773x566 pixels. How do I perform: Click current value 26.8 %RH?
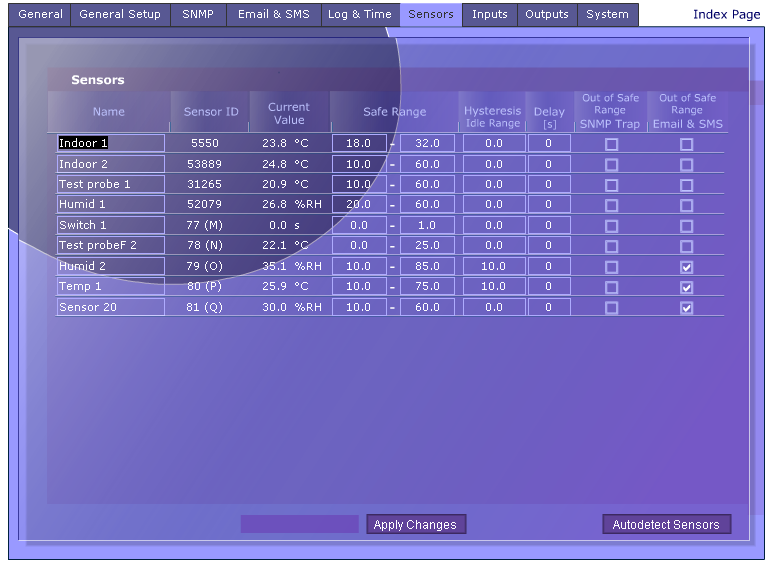tap(291, 204)
